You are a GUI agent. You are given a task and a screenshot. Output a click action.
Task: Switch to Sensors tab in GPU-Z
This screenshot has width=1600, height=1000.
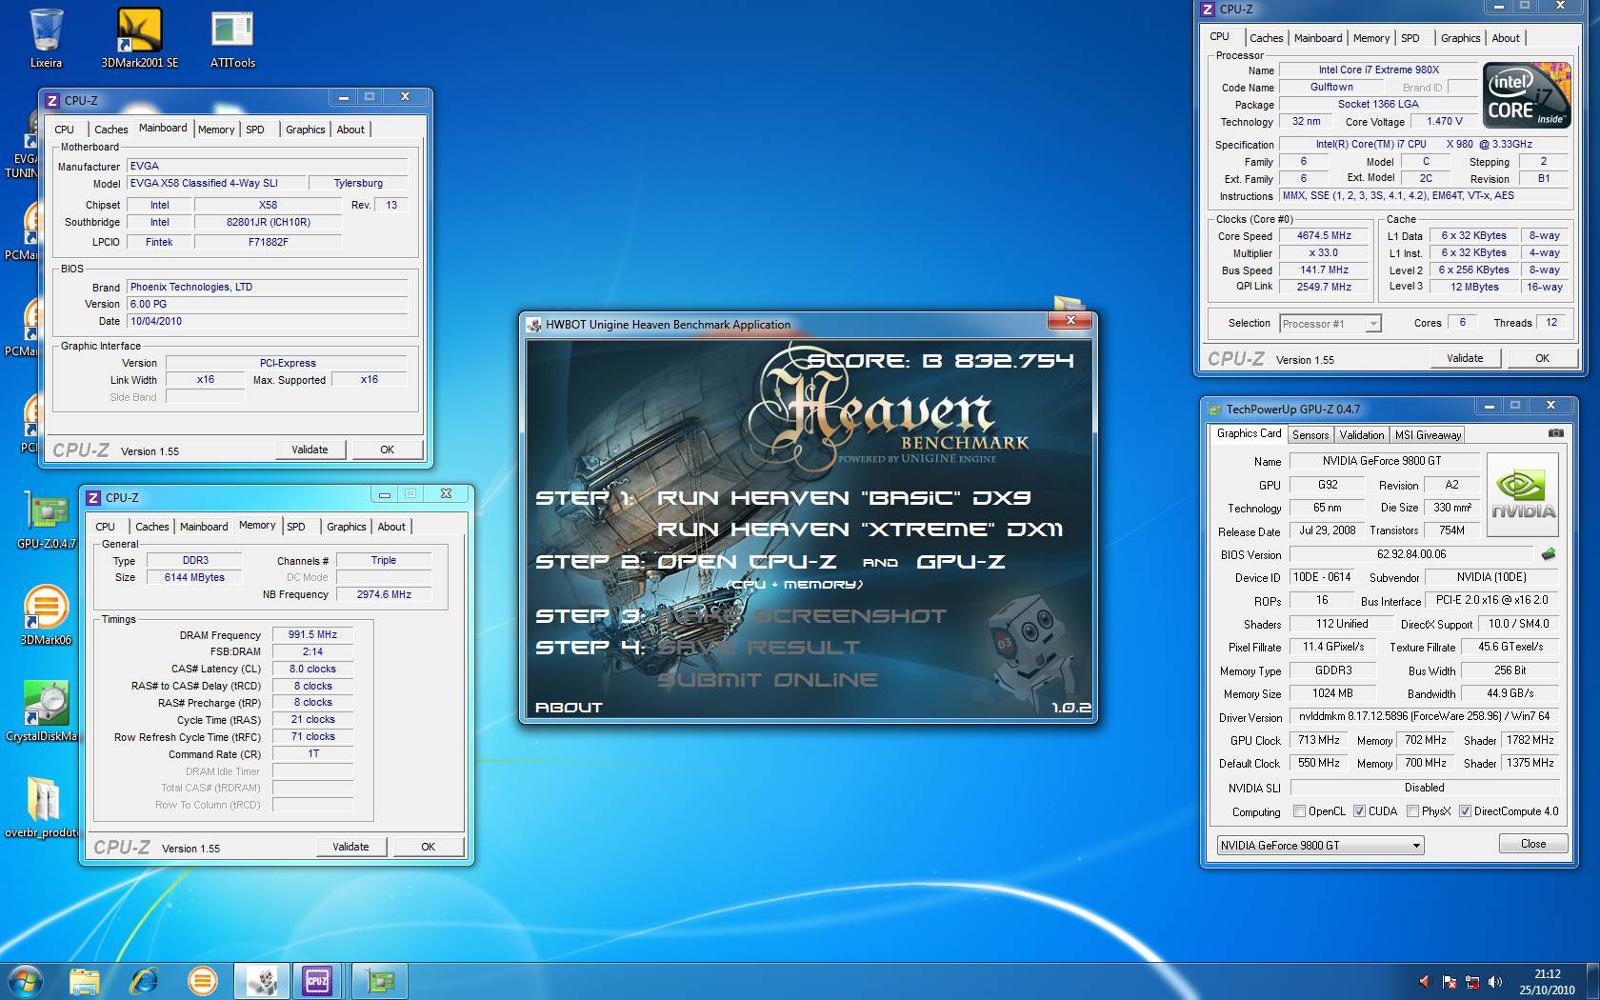1310,435
